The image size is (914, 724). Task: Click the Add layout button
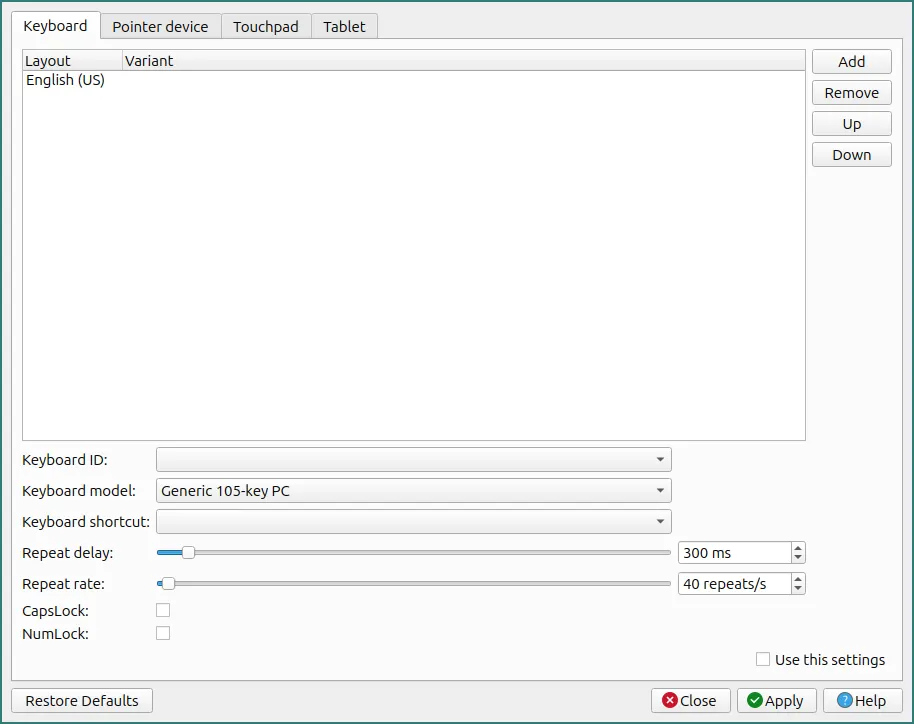tap(852, 61)
